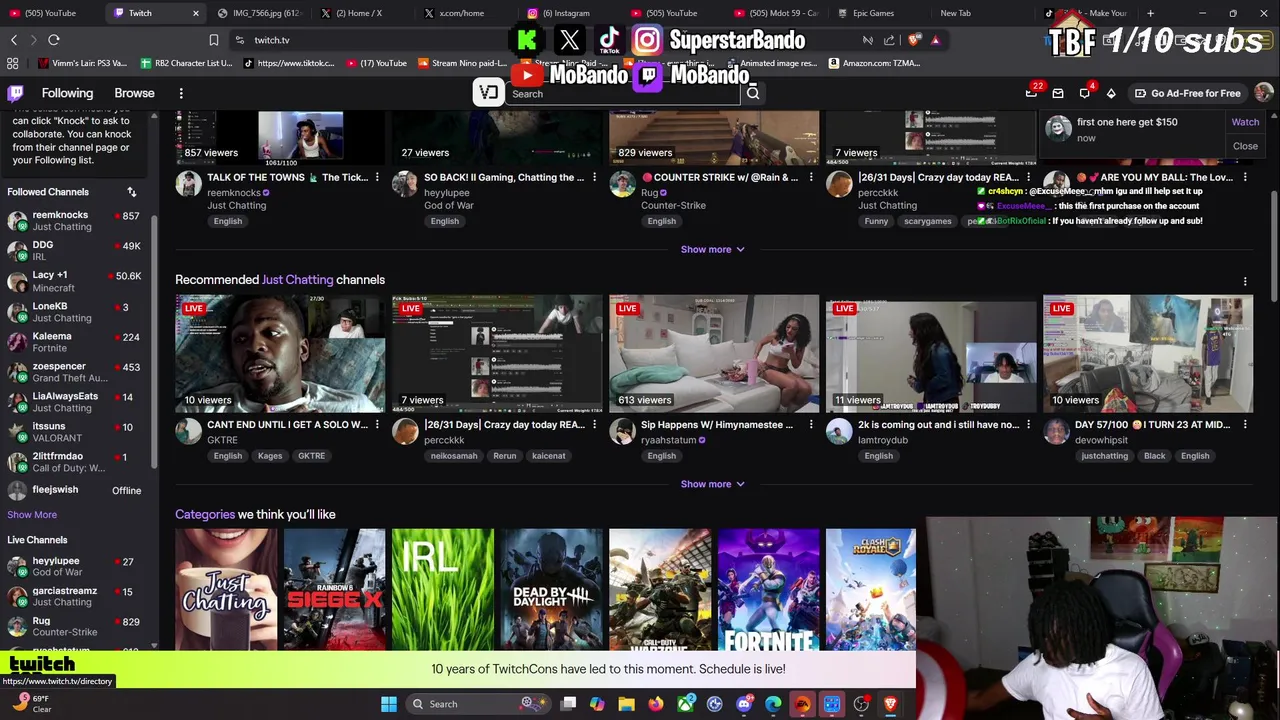This screenshot has width=1280, height=720.
Task: Focus the Twitch search field
Action: click(x=622, y=94)
